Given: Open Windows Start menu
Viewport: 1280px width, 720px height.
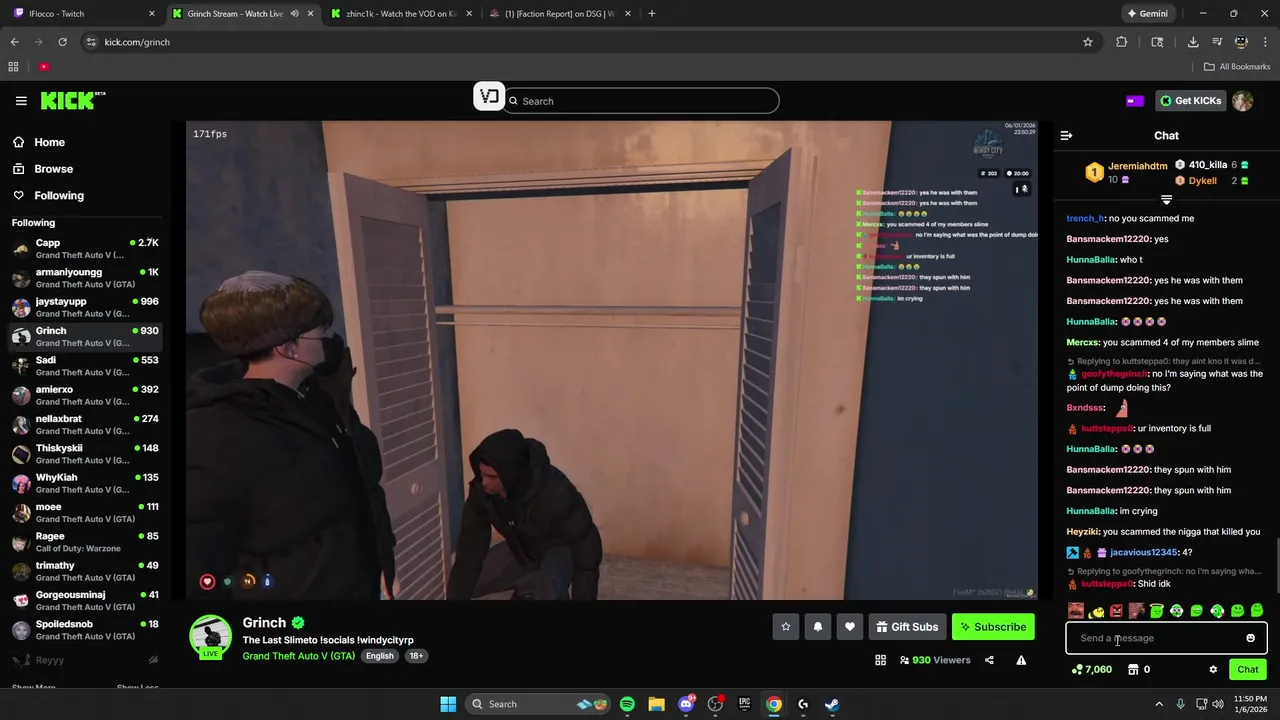Looking at the screenshot, I should [448, 704].
